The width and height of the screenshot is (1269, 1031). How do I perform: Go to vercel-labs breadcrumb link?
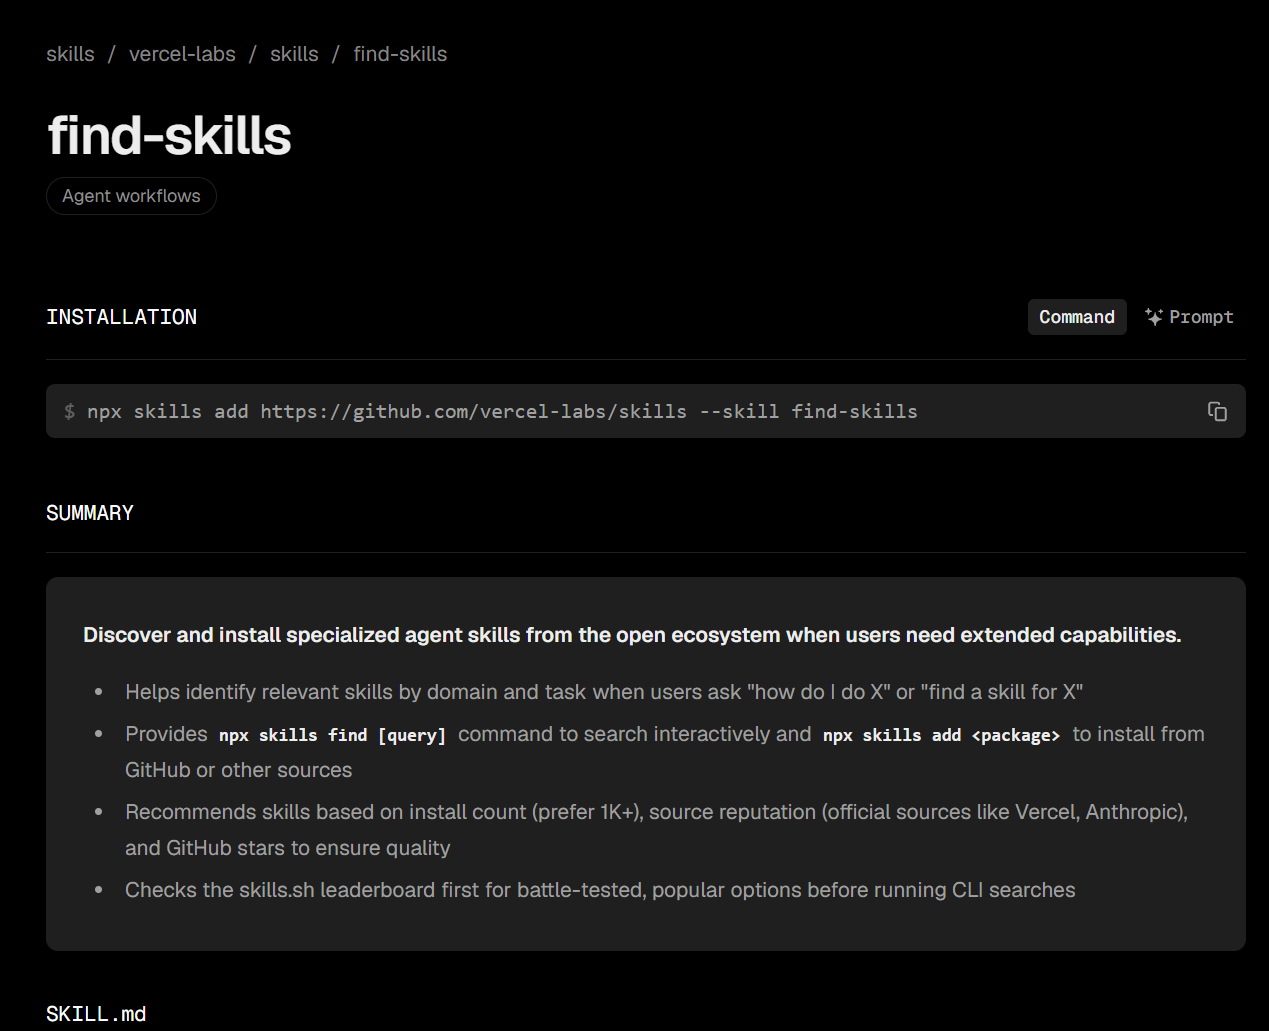pos(182,54)
